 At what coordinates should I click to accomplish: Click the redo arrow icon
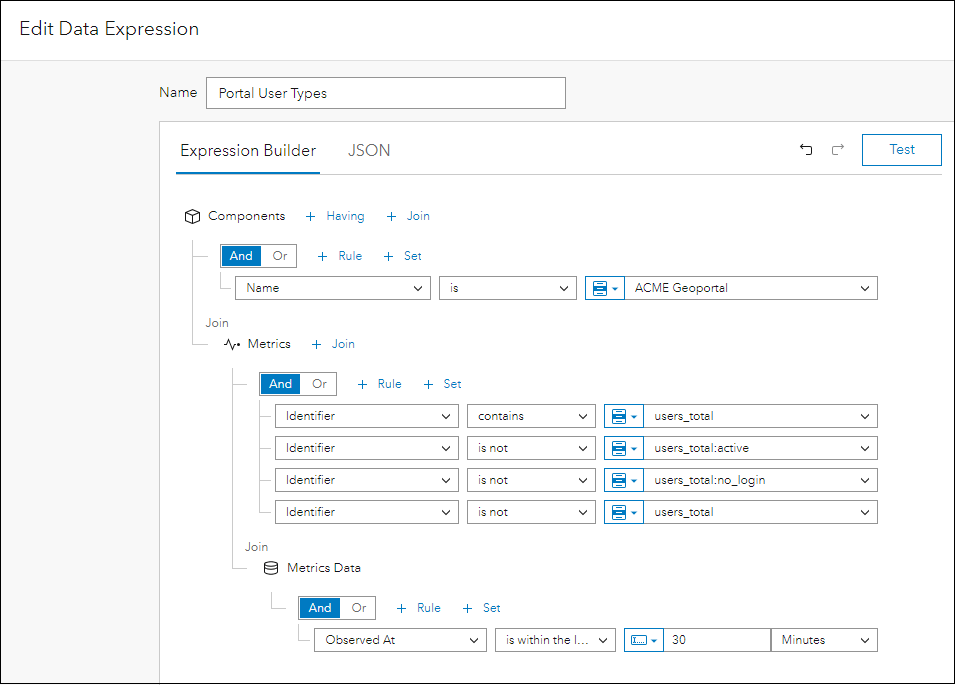(838, 150)
